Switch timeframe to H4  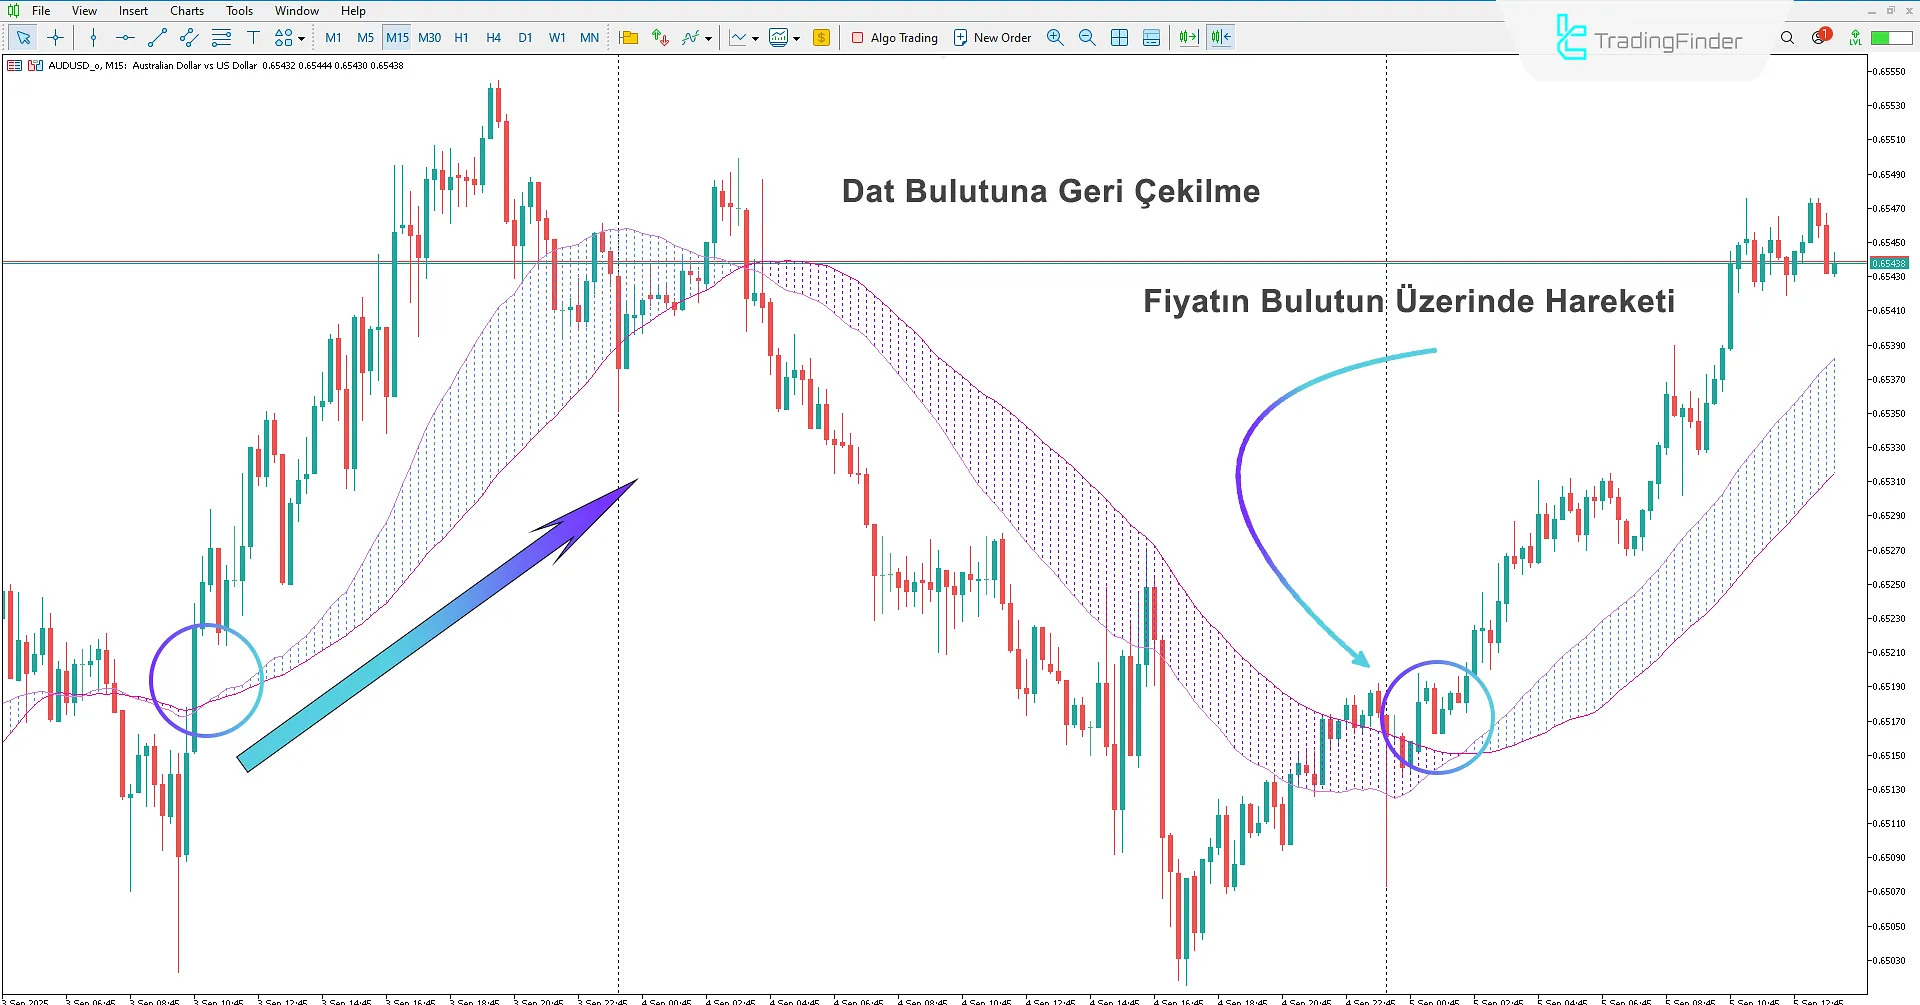(493, 37)
